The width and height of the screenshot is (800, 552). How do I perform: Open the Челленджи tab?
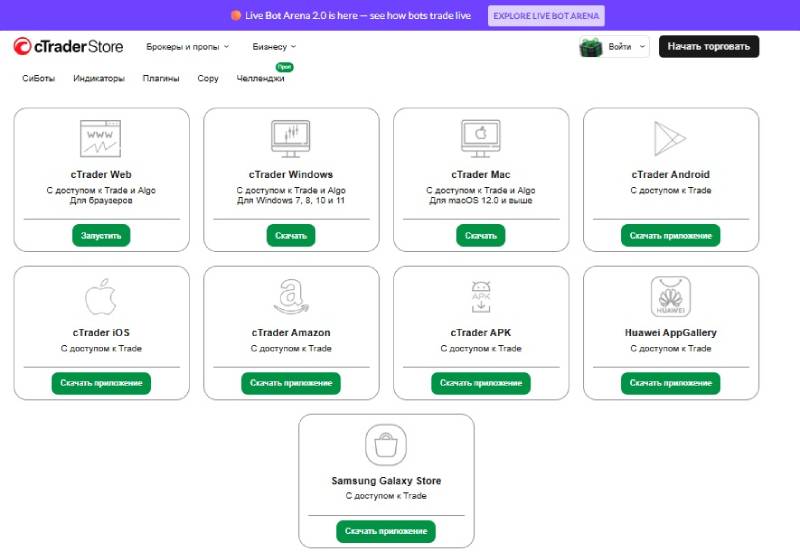coord(260,78)
